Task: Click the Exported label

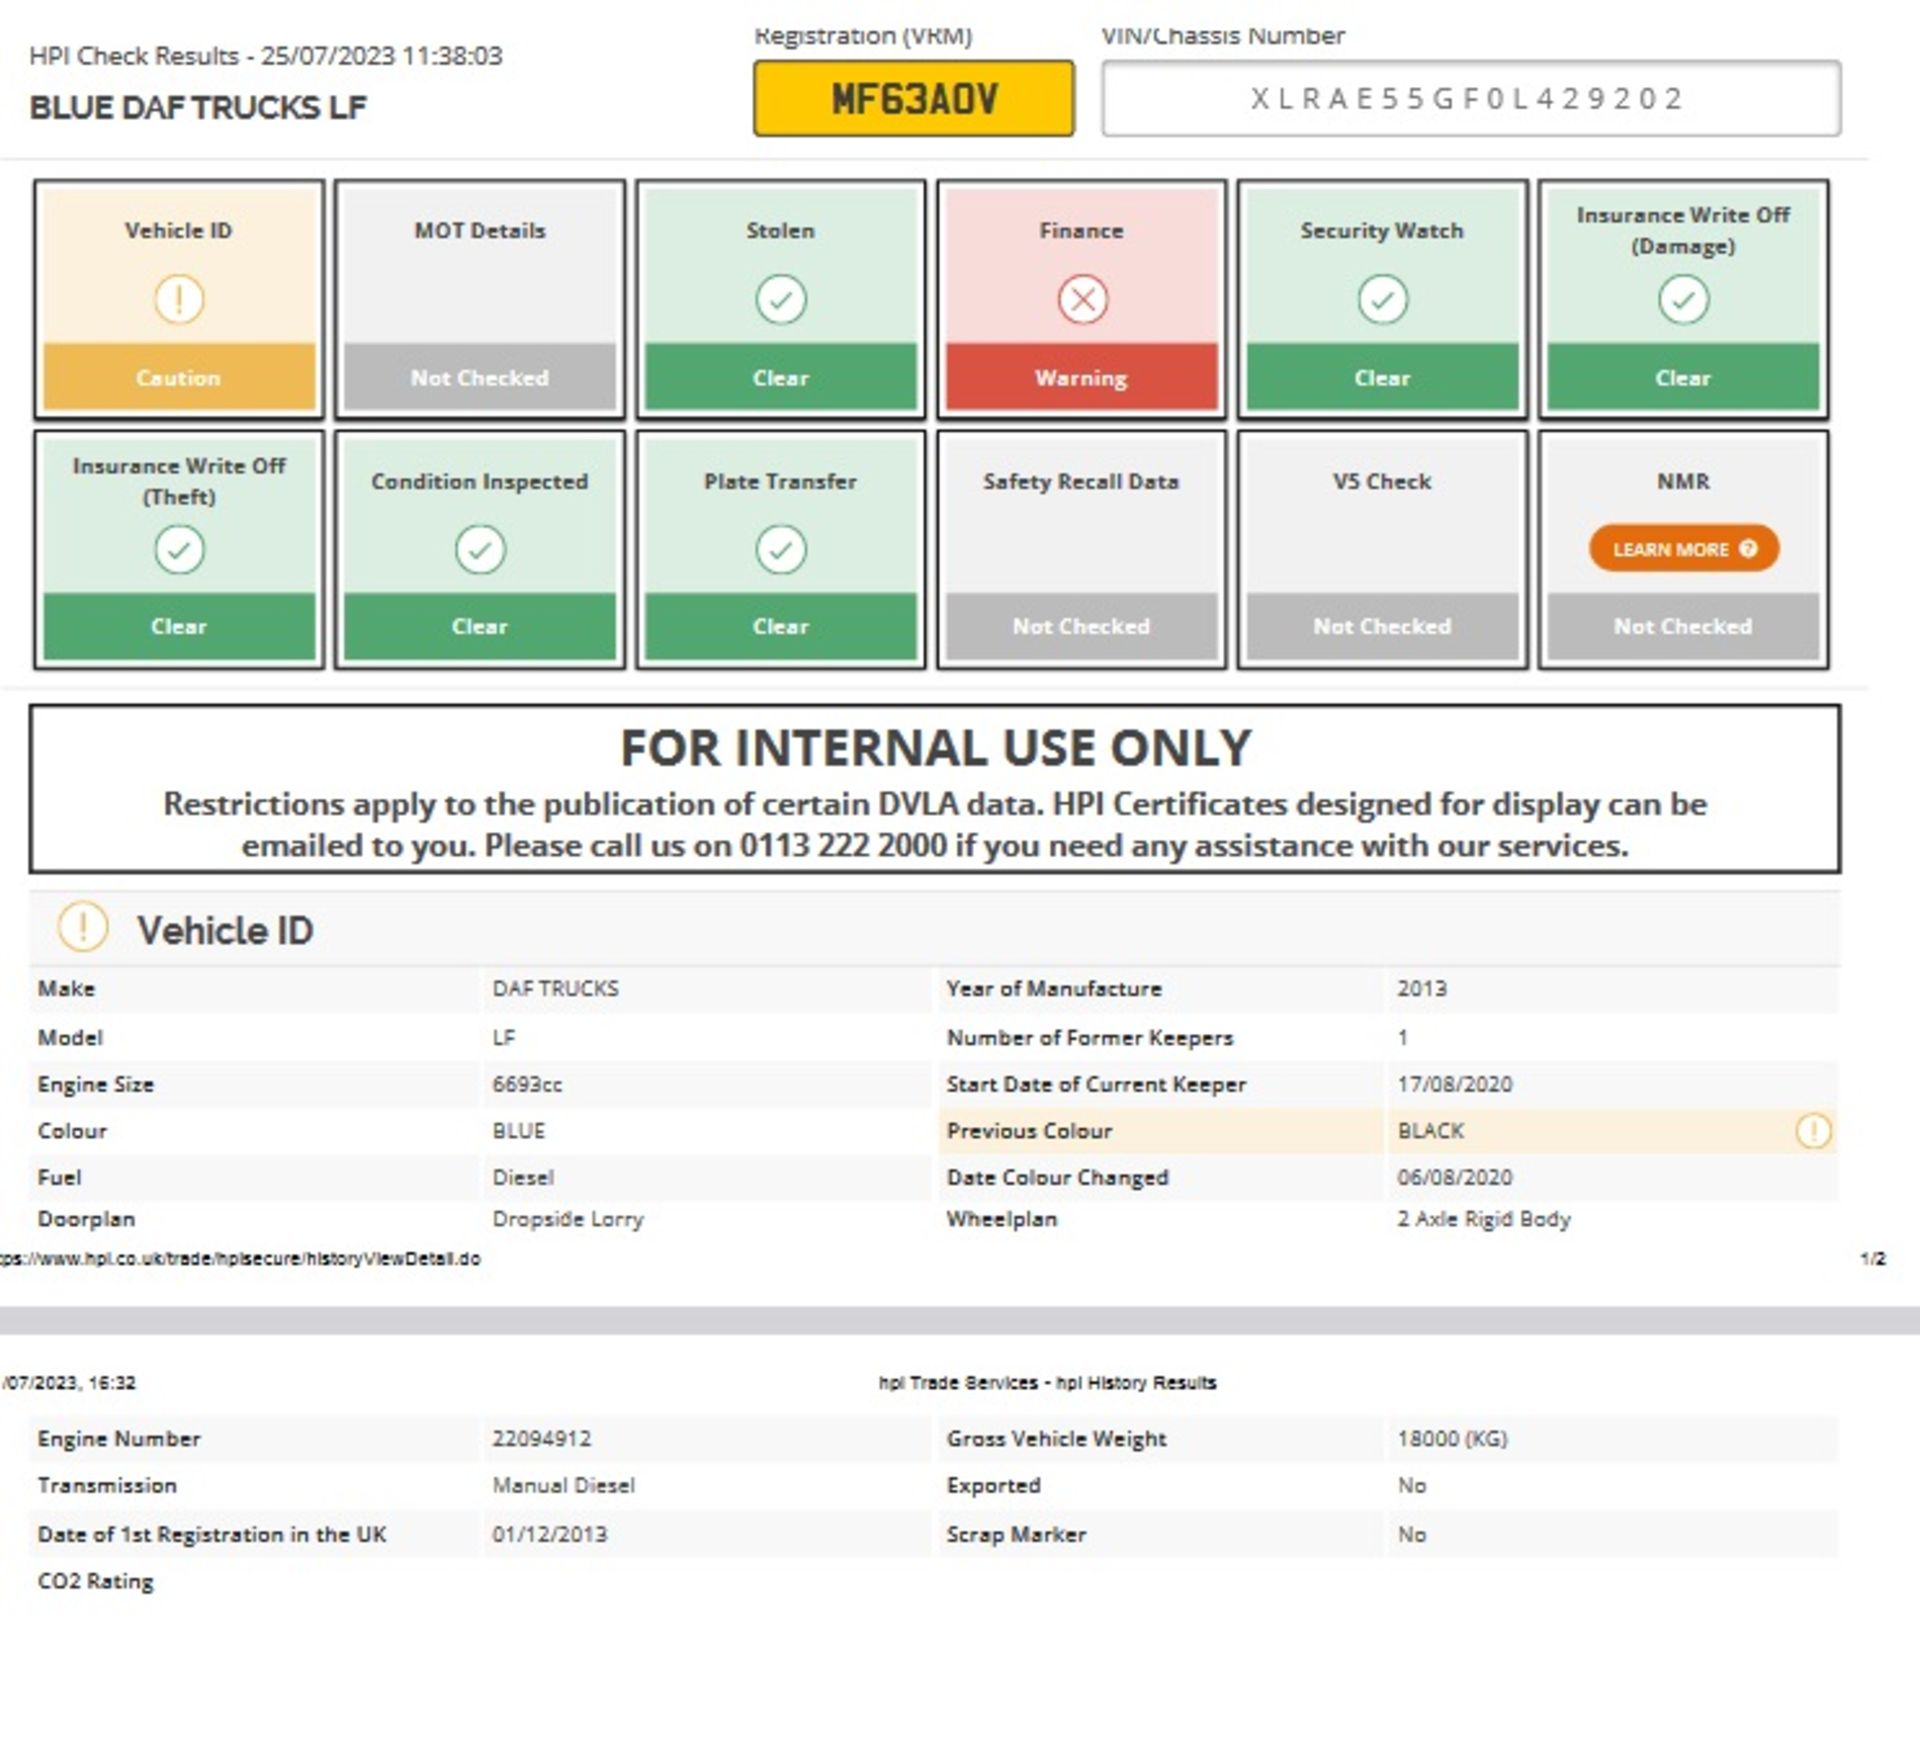Action: click(x=994, y=1486)
